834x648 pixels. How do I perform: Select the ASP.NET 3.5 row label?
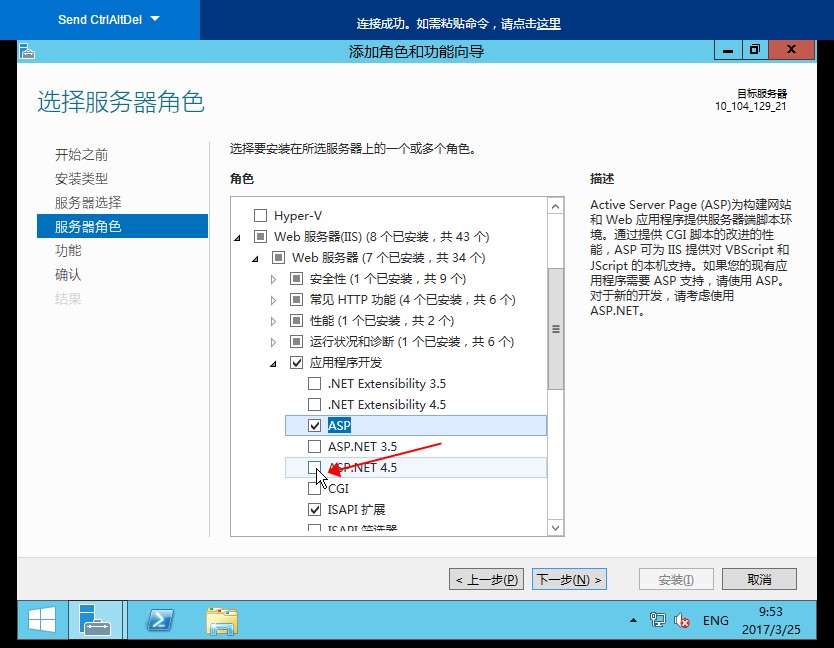point(362,446)
